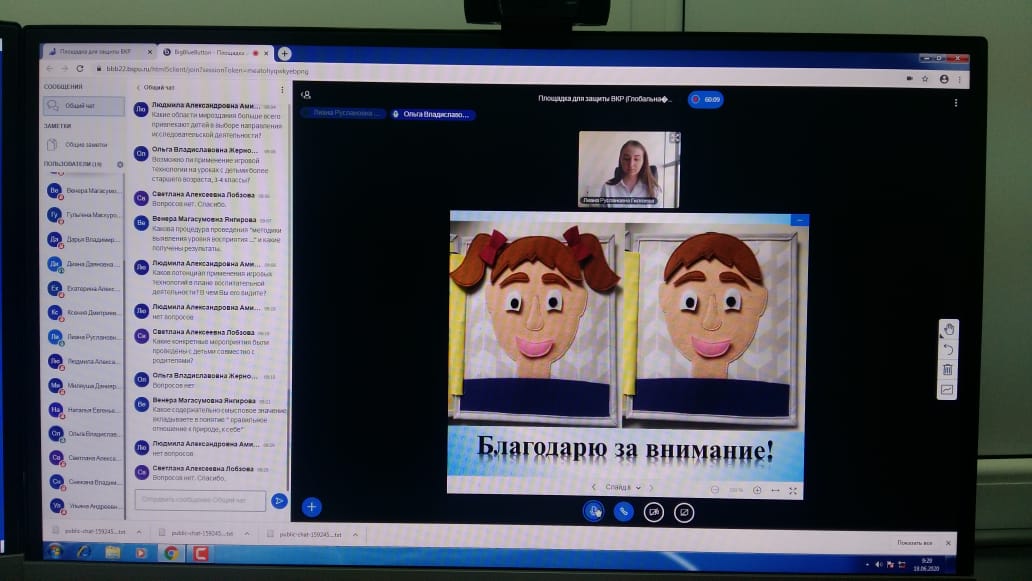Switch to the first browser tab
Screen dimensions: 1032x581
[97, 50]
